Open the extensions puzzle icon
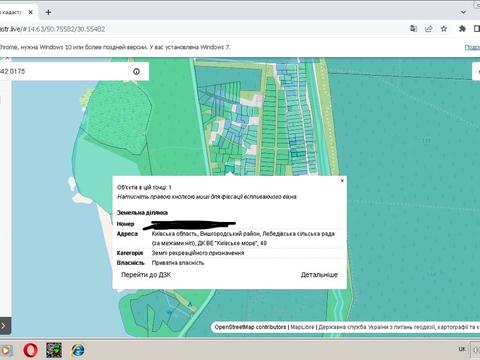480x360 pixels. tap(462, 29)
